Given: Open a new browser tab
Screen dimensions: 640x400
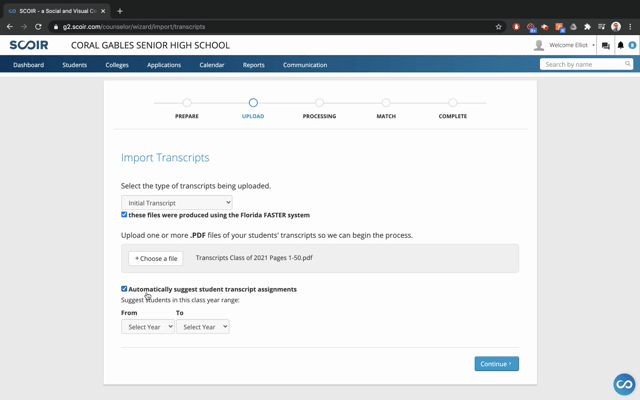Looking at the screenshot, I should point(120,11).
